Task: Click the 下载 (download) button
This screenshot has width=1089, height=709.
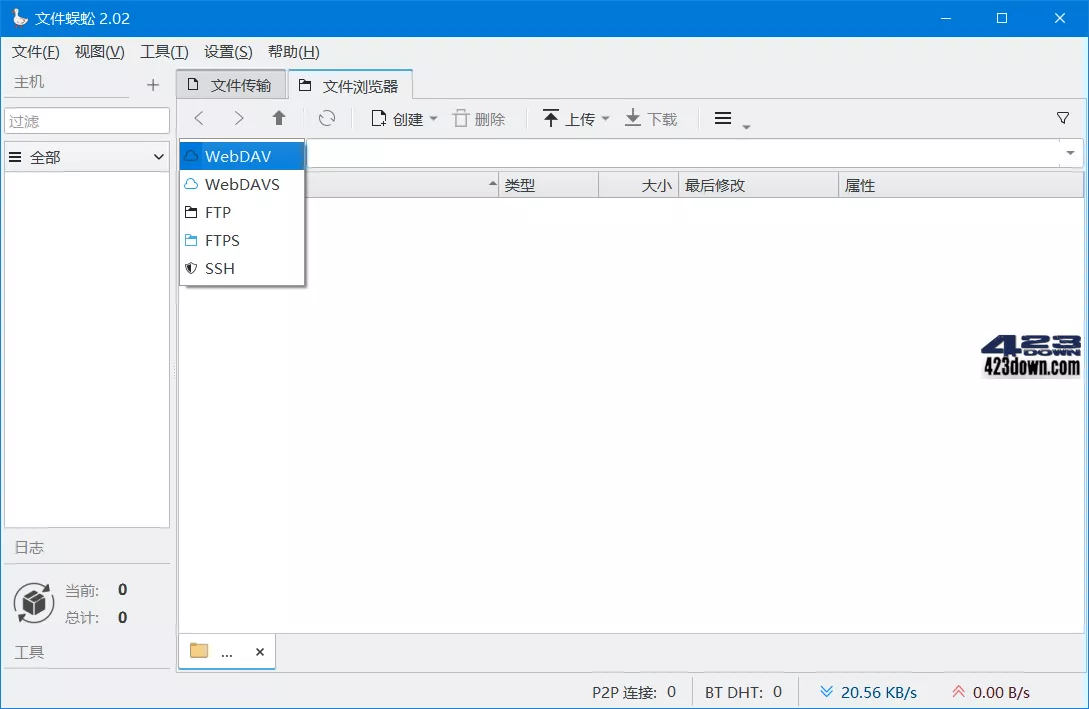Action: [x=650, y=118]
